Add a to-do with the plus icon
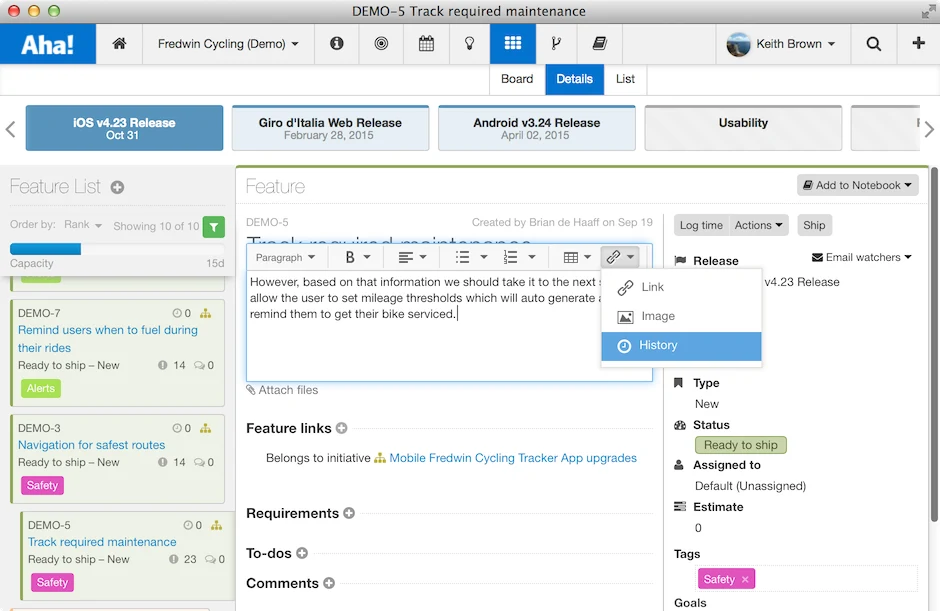Image resolution: width=940 pixels, height=611 pixels. [x=302, y=553]
